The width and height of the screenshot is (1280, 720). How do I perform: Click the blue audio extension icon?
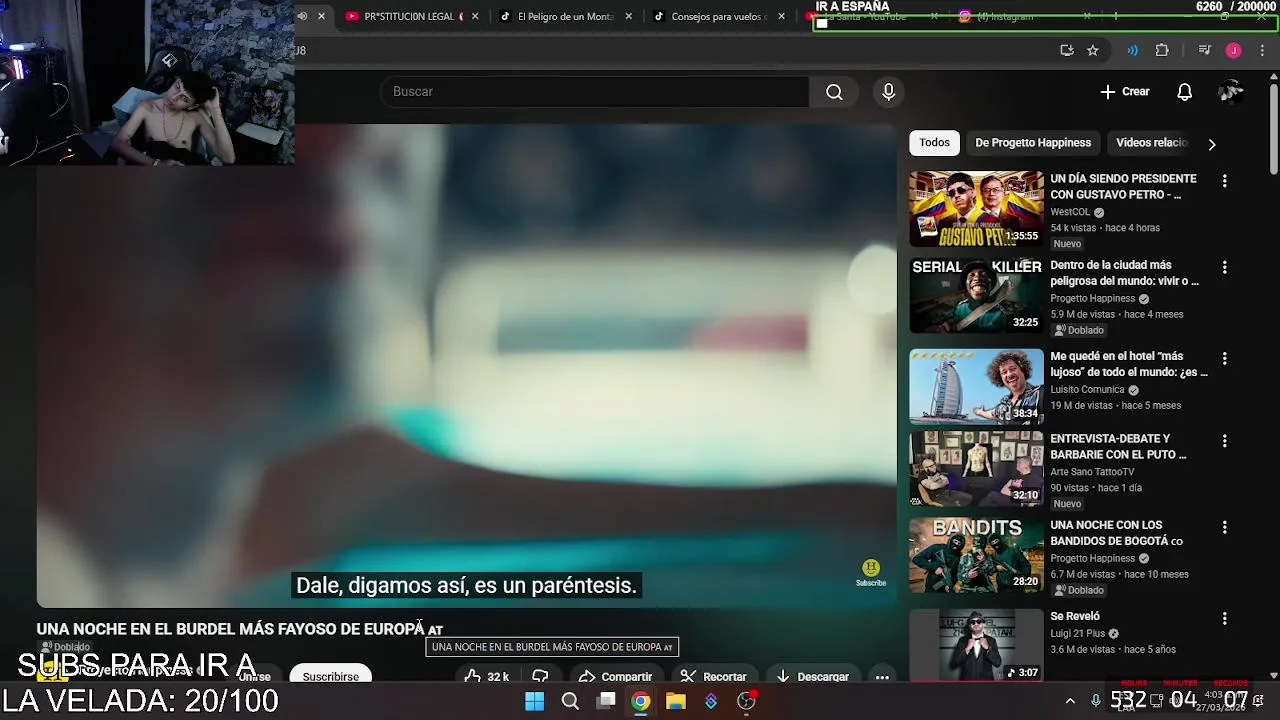pyautogui.click(x=1132, y=50)
